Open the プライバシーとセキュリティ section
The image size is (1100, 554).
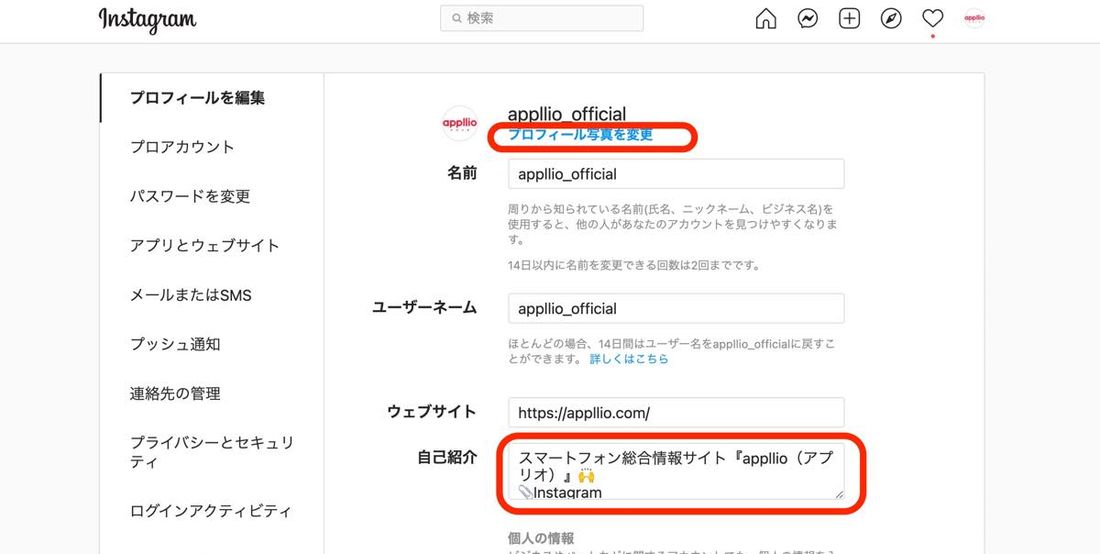click(x=211, y=452)
